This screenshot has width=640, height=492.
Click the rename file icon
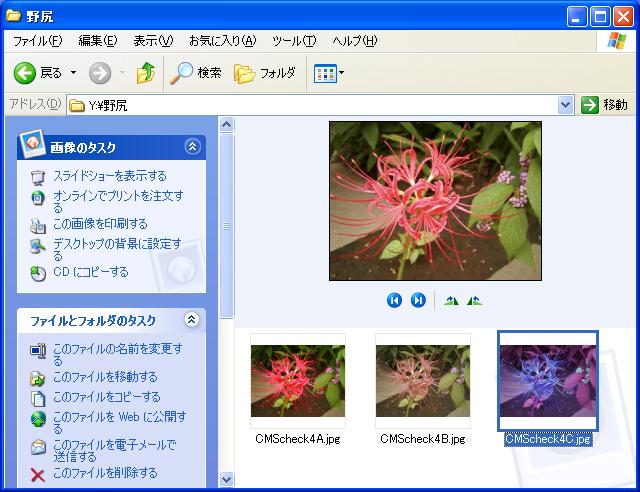[38, 352]
